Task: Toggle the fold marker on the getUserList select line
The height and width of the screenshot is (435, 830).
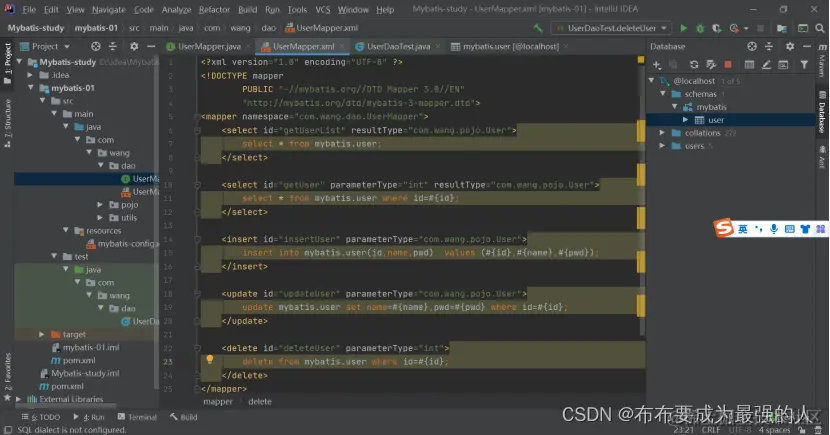Action: [197, 130]
